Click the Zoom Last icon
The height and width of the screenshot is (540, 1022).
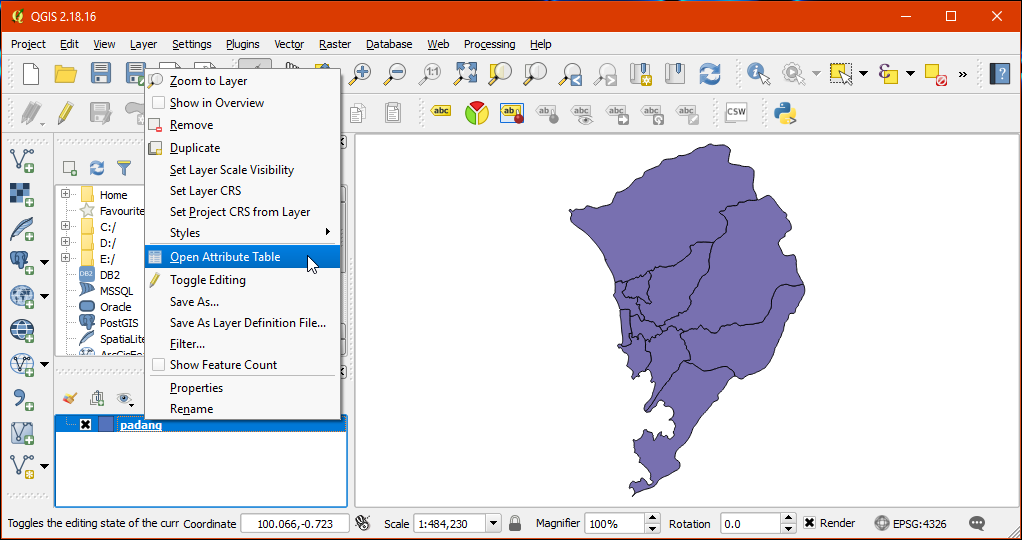pyautogui.click(x=572, y=73)
